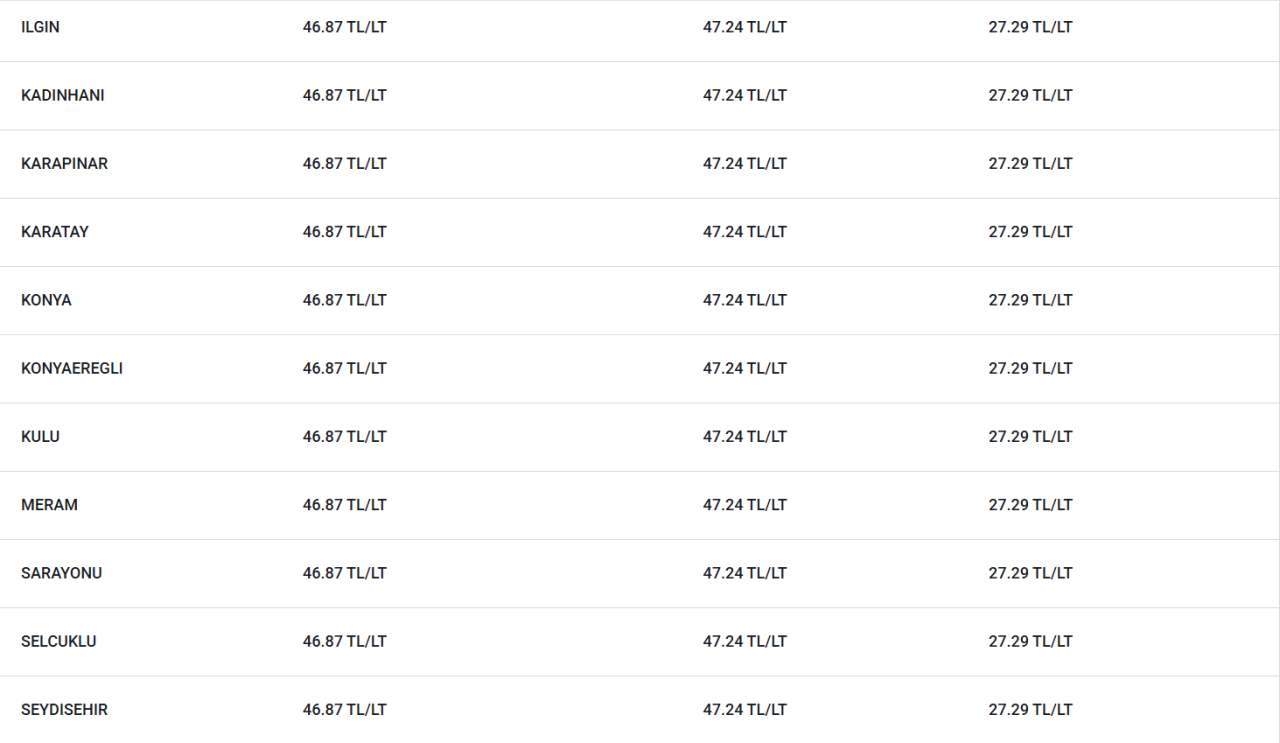
Task: Click the KARATAY district name
Action: coord(55,231)
